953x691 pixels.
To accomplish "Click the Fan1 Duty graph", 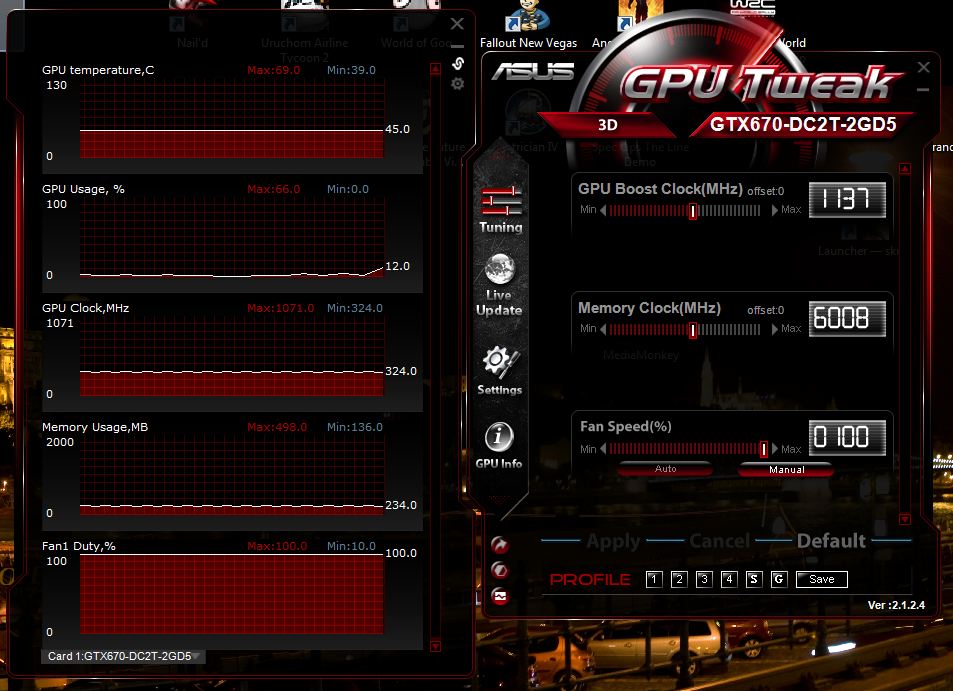I will click(x=232, y=594).
